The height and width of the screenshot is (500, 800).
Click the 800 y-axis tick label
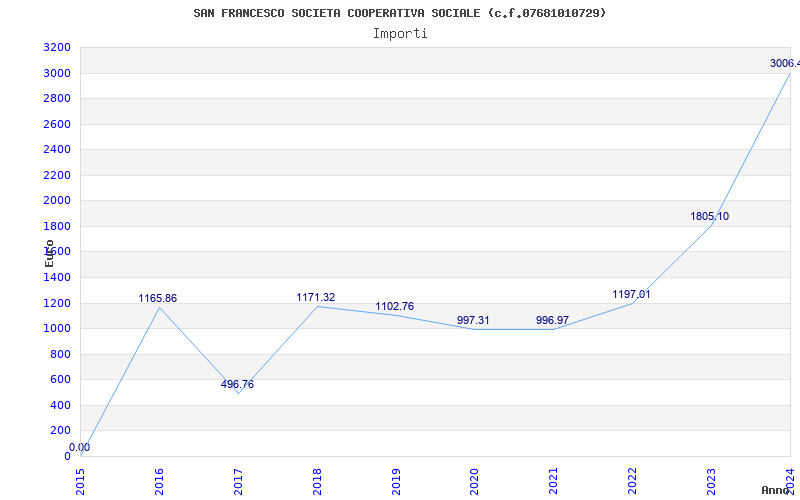point(61,355)
